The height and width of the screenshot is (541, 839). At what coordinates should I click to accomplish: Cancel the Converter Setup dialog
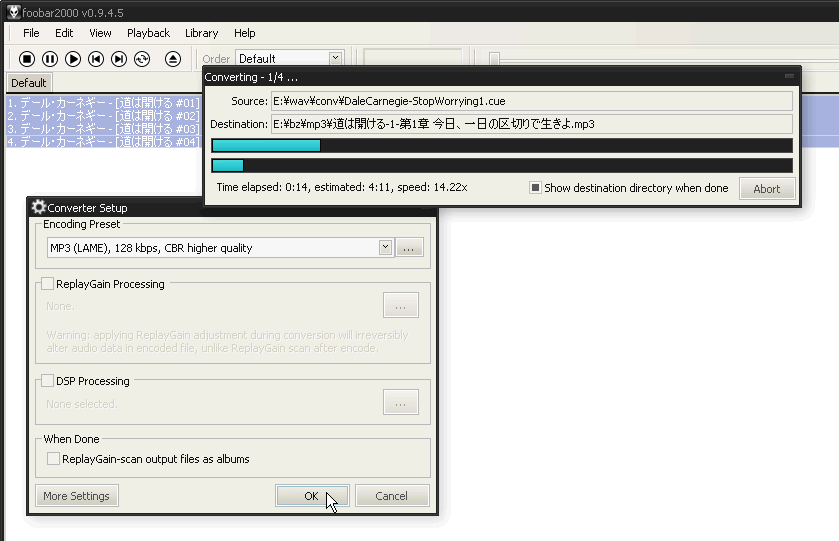point(392,496)
